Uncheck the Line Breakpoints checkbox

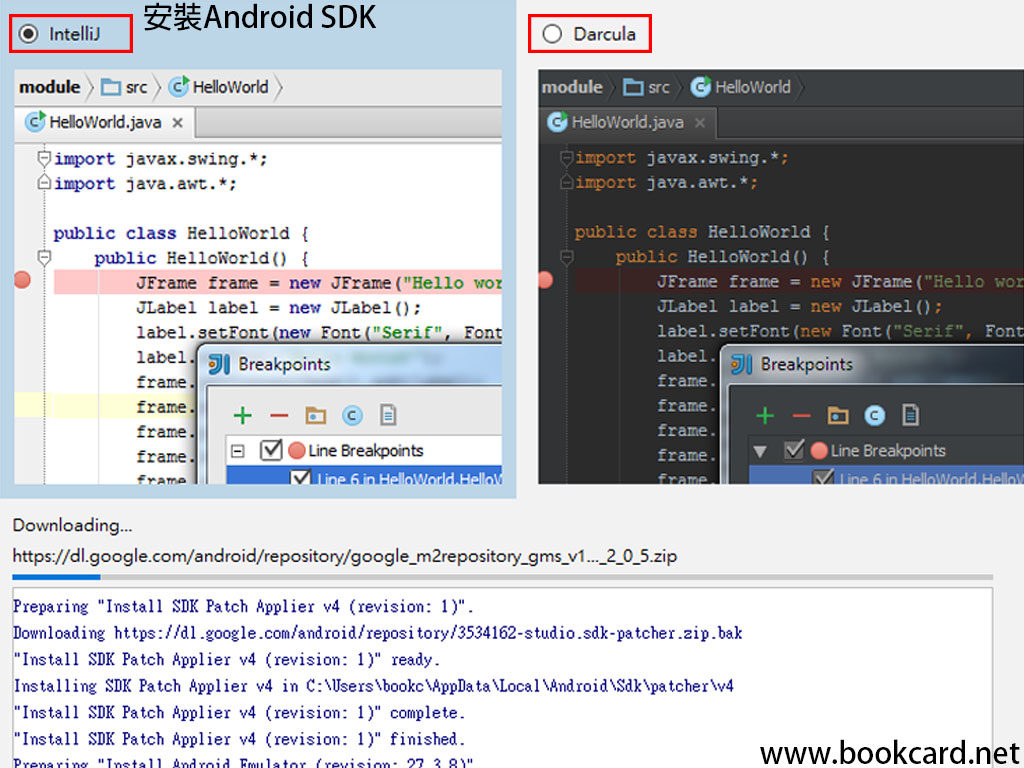coord(273,450)
